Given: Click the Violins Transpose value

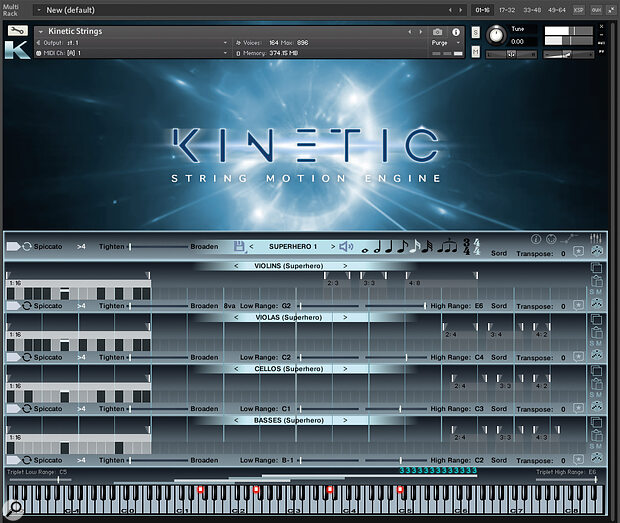Looking at the screenshot, I should [x=563, y=306].
